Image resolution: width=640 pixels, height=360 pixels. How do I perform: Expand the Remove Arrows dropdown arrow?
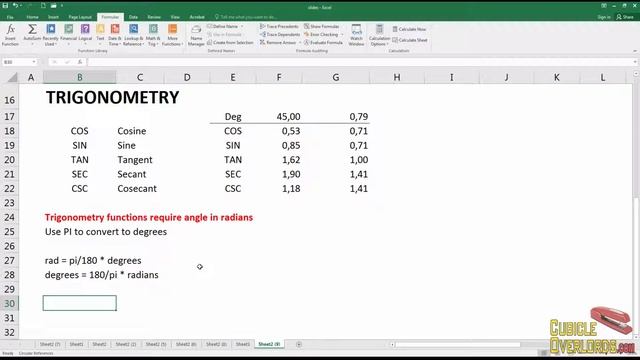click(300, 42)
